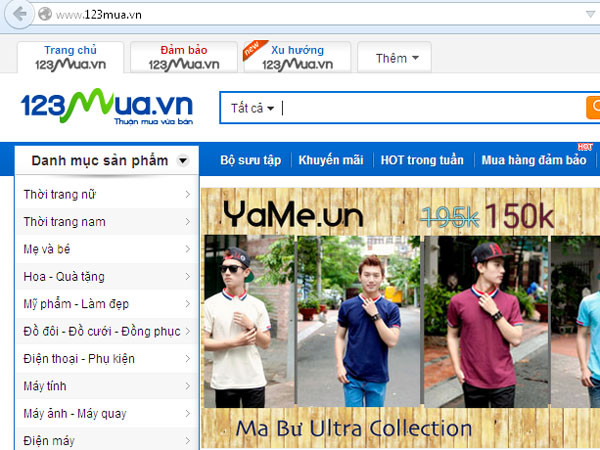Click Thuận mua vừa bán slogan

pyautogui.click(x=153, y=121)
